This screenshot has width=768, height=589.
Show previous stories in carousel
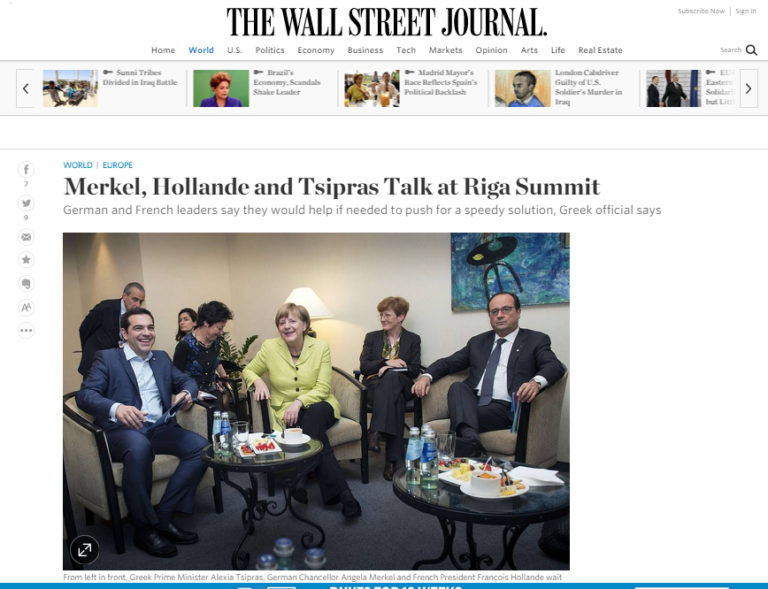pos(25,89)
